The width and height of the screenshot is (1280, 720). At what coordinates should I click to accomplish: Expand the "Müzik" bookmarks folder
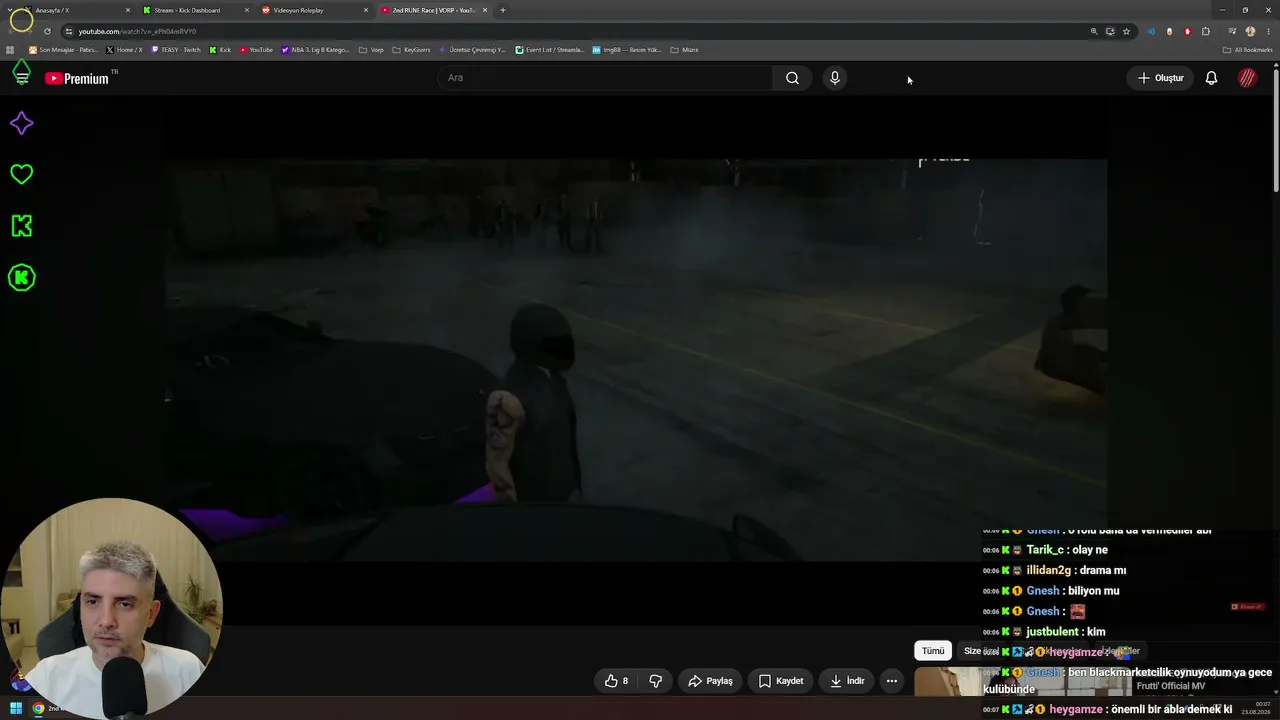click(x=684, y=50)
